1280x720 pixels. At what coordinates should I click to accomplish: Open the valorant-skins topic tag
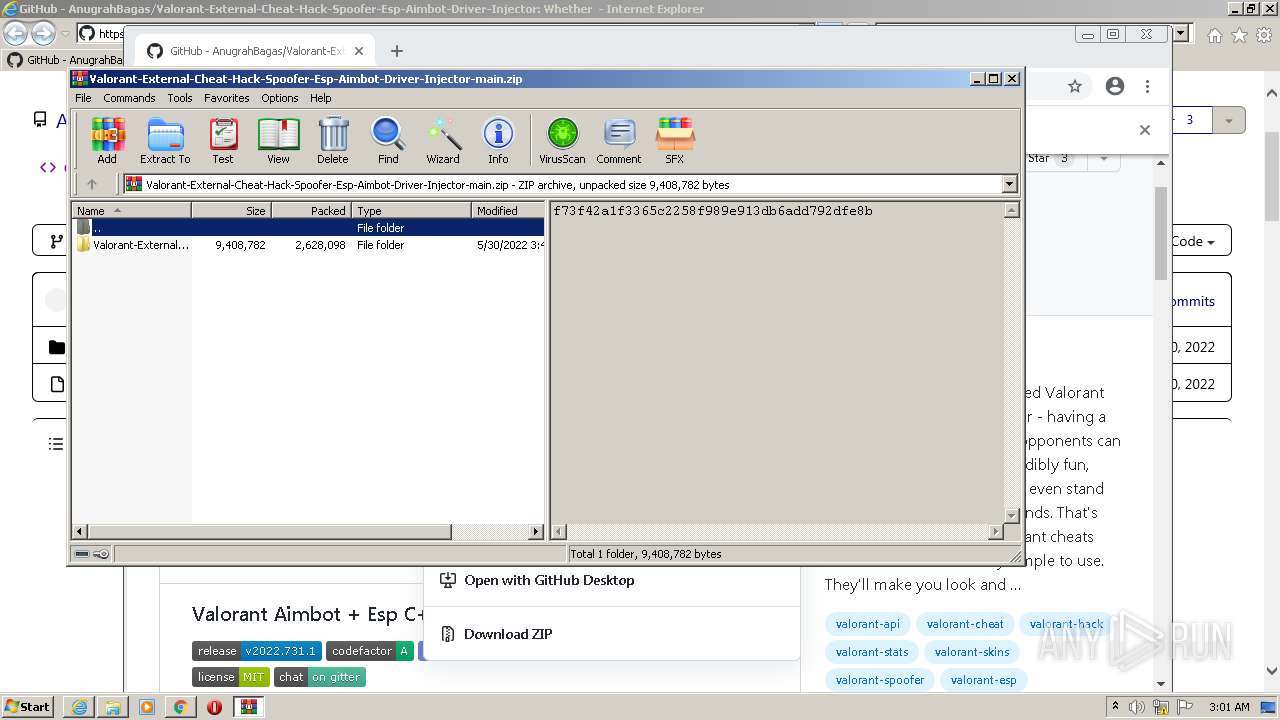click(x=972, y=652)
